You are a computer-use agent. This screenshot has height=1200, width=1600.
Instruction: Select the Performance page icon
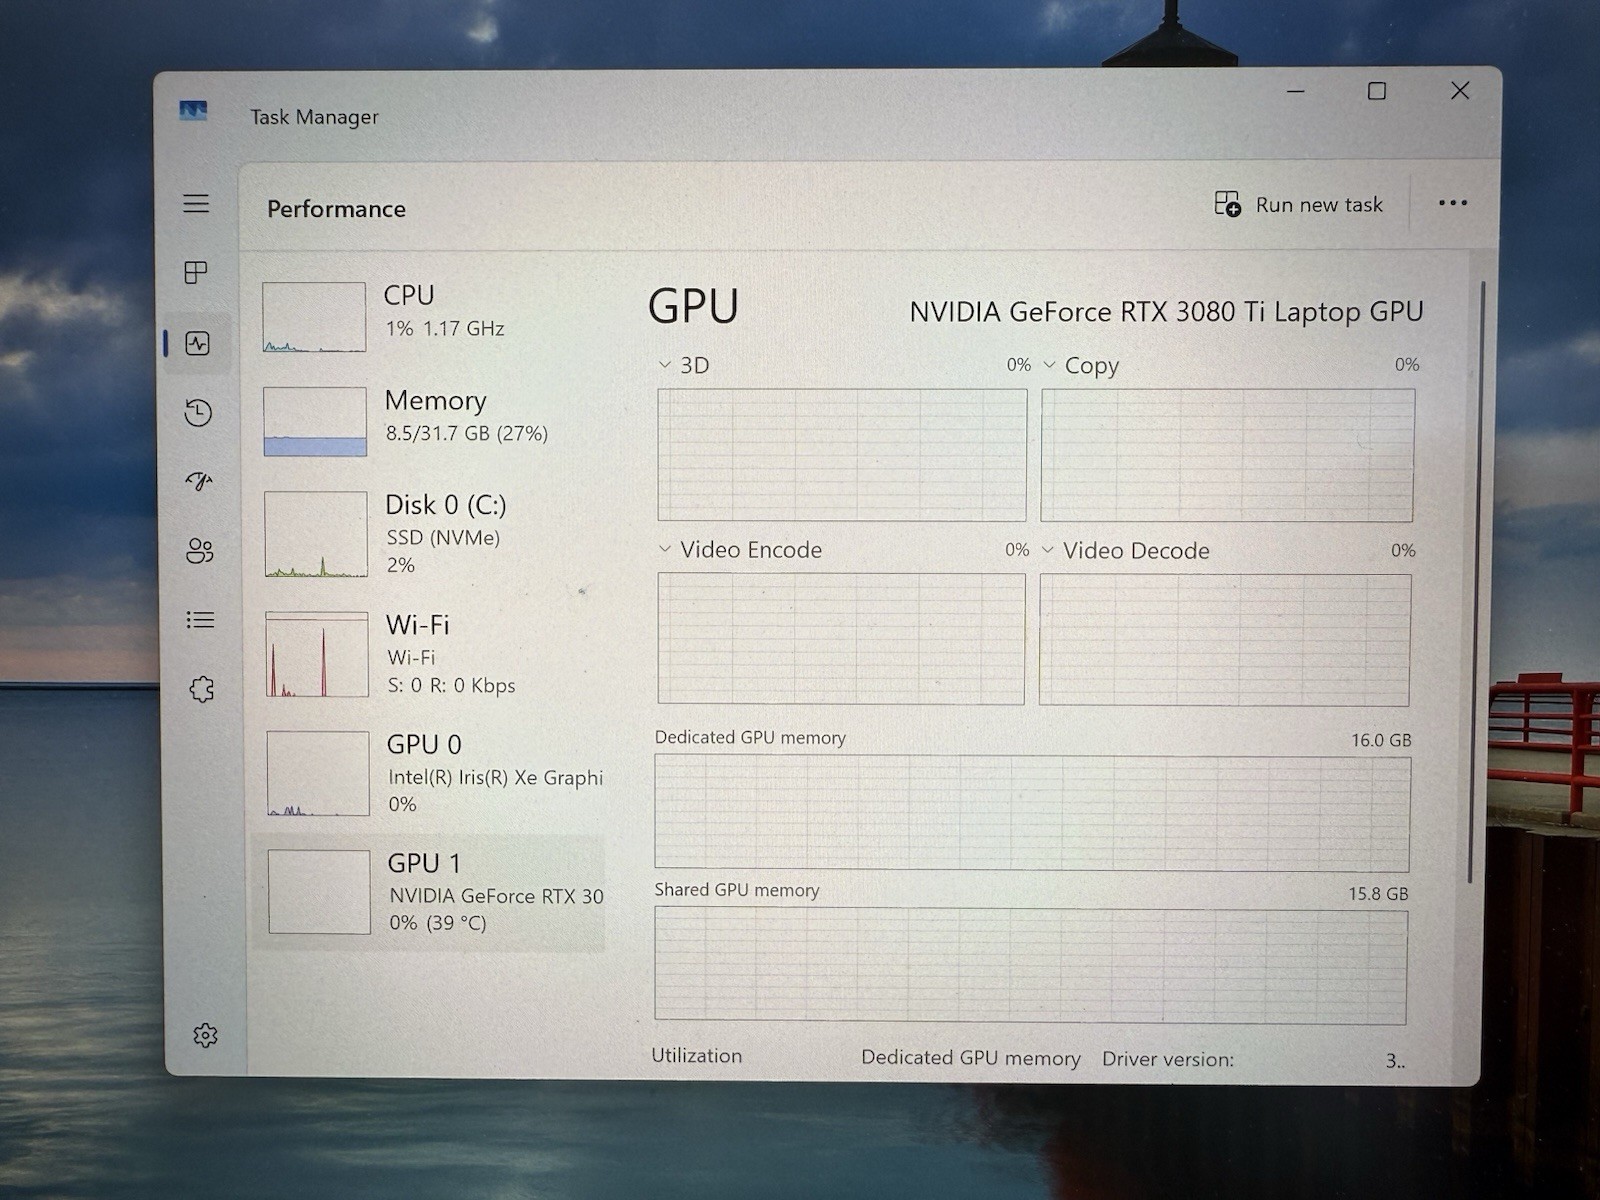(198, 344)
